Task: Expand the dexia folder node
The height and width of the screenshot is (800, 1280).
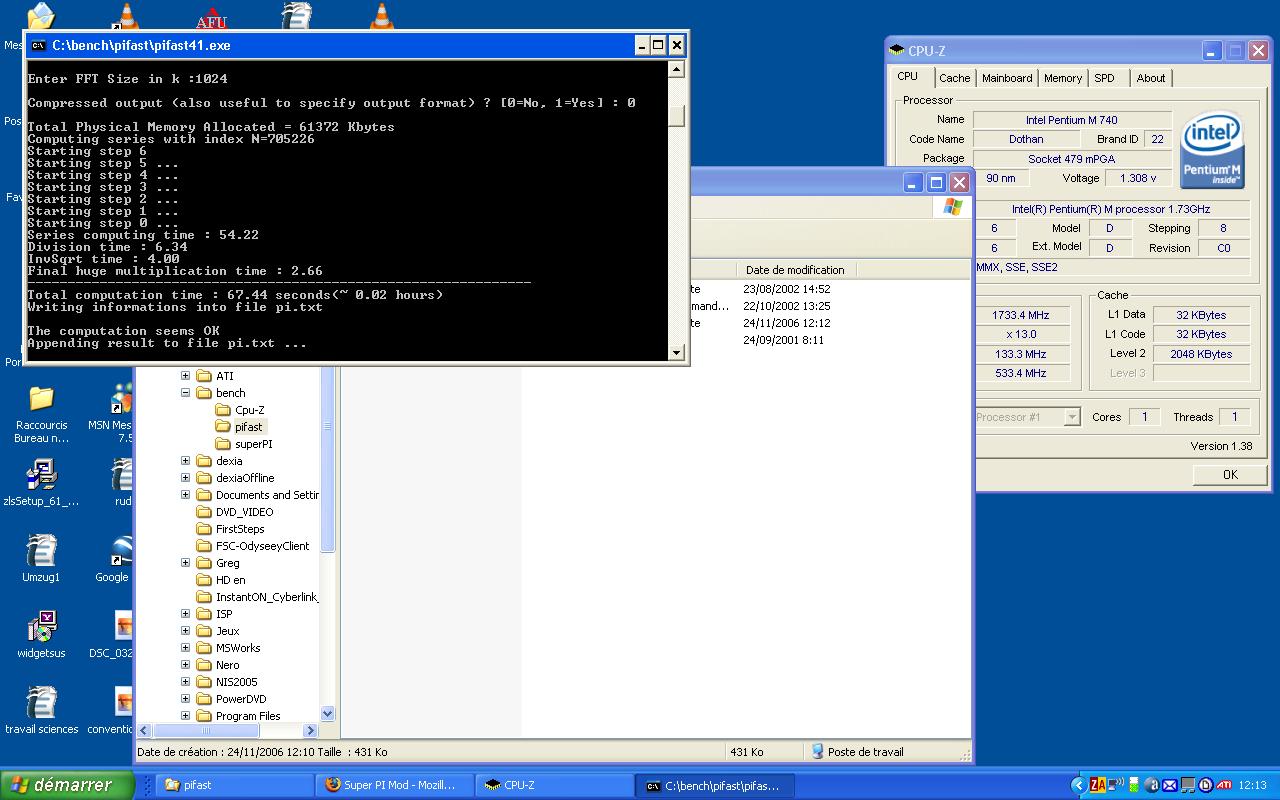Action: pos(185,461)
